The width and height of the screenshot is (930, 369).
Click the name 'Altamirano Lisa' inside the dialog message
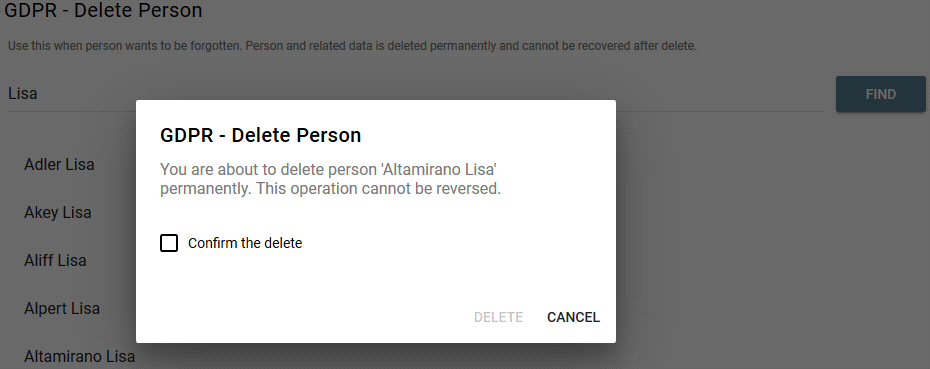point(438,170)
